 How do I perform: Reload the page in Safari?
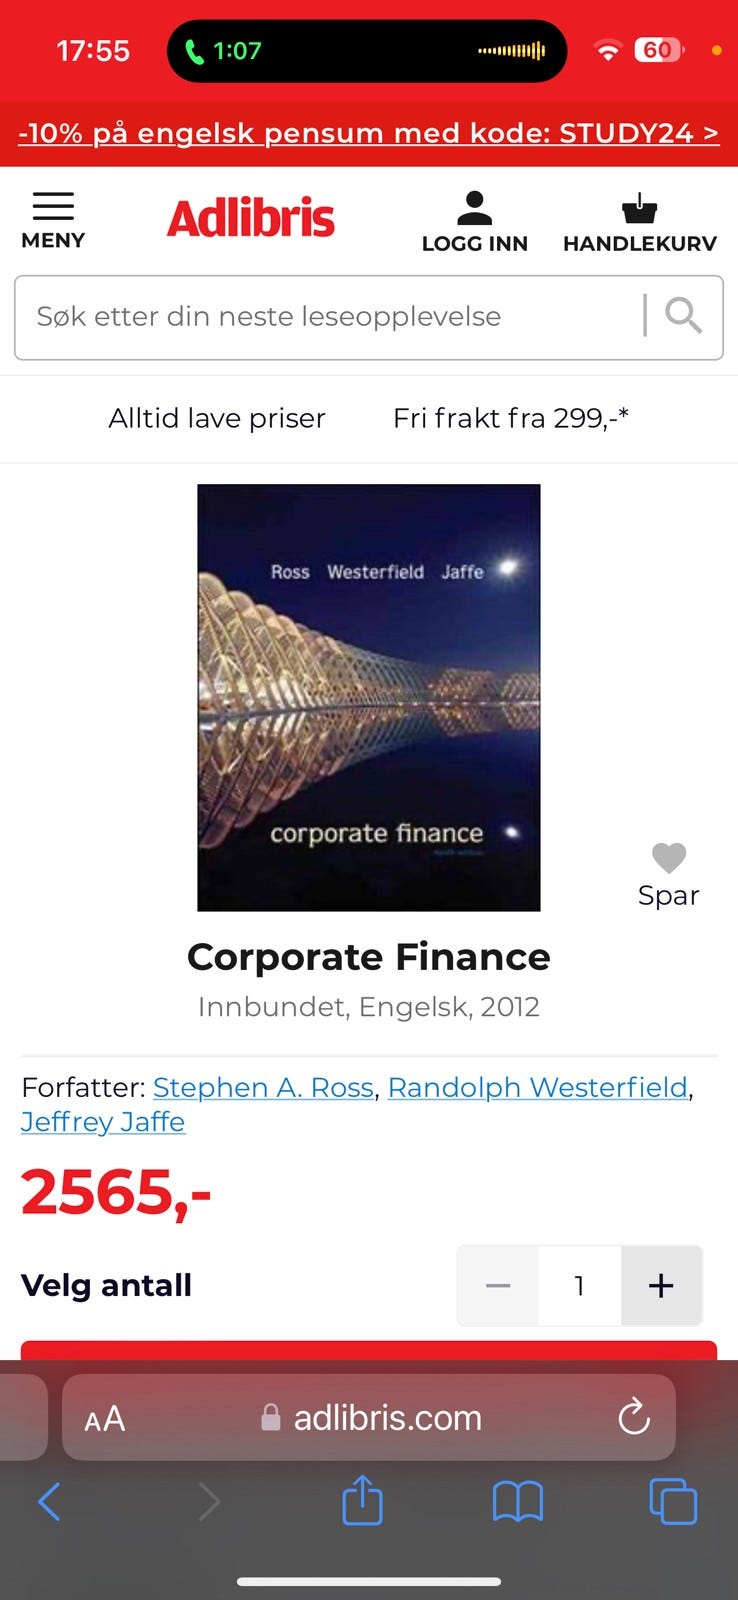tap(634, 1417)
